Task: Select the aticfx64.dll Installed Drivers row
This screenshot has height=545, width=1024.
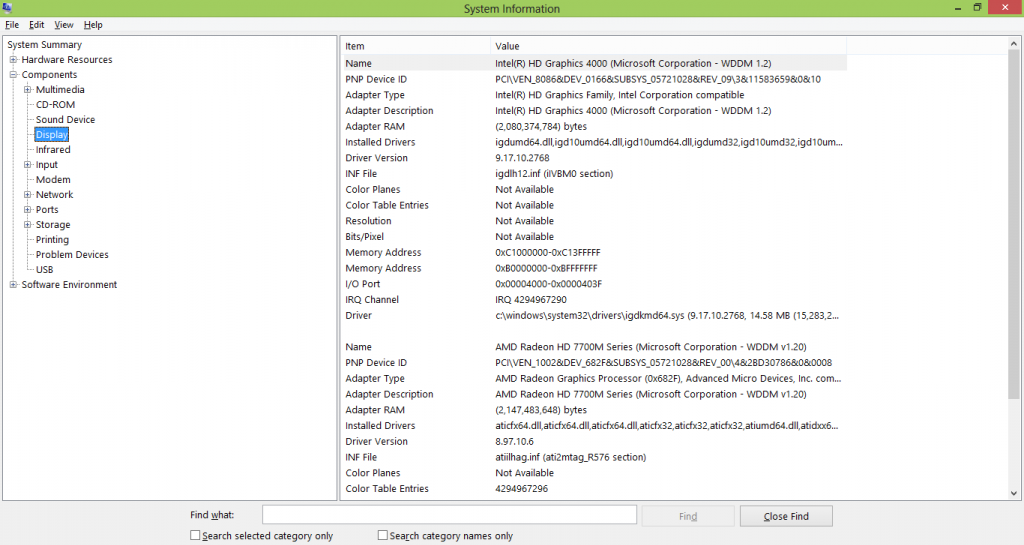Action: (594, 426)
